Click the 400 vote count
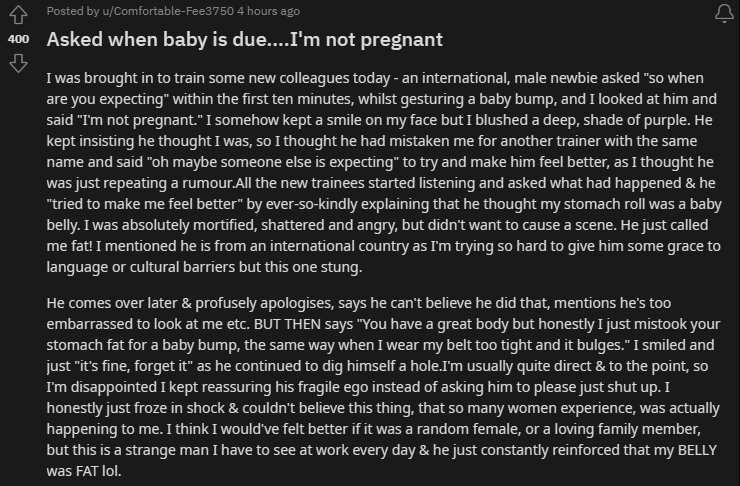 [18, 39]
